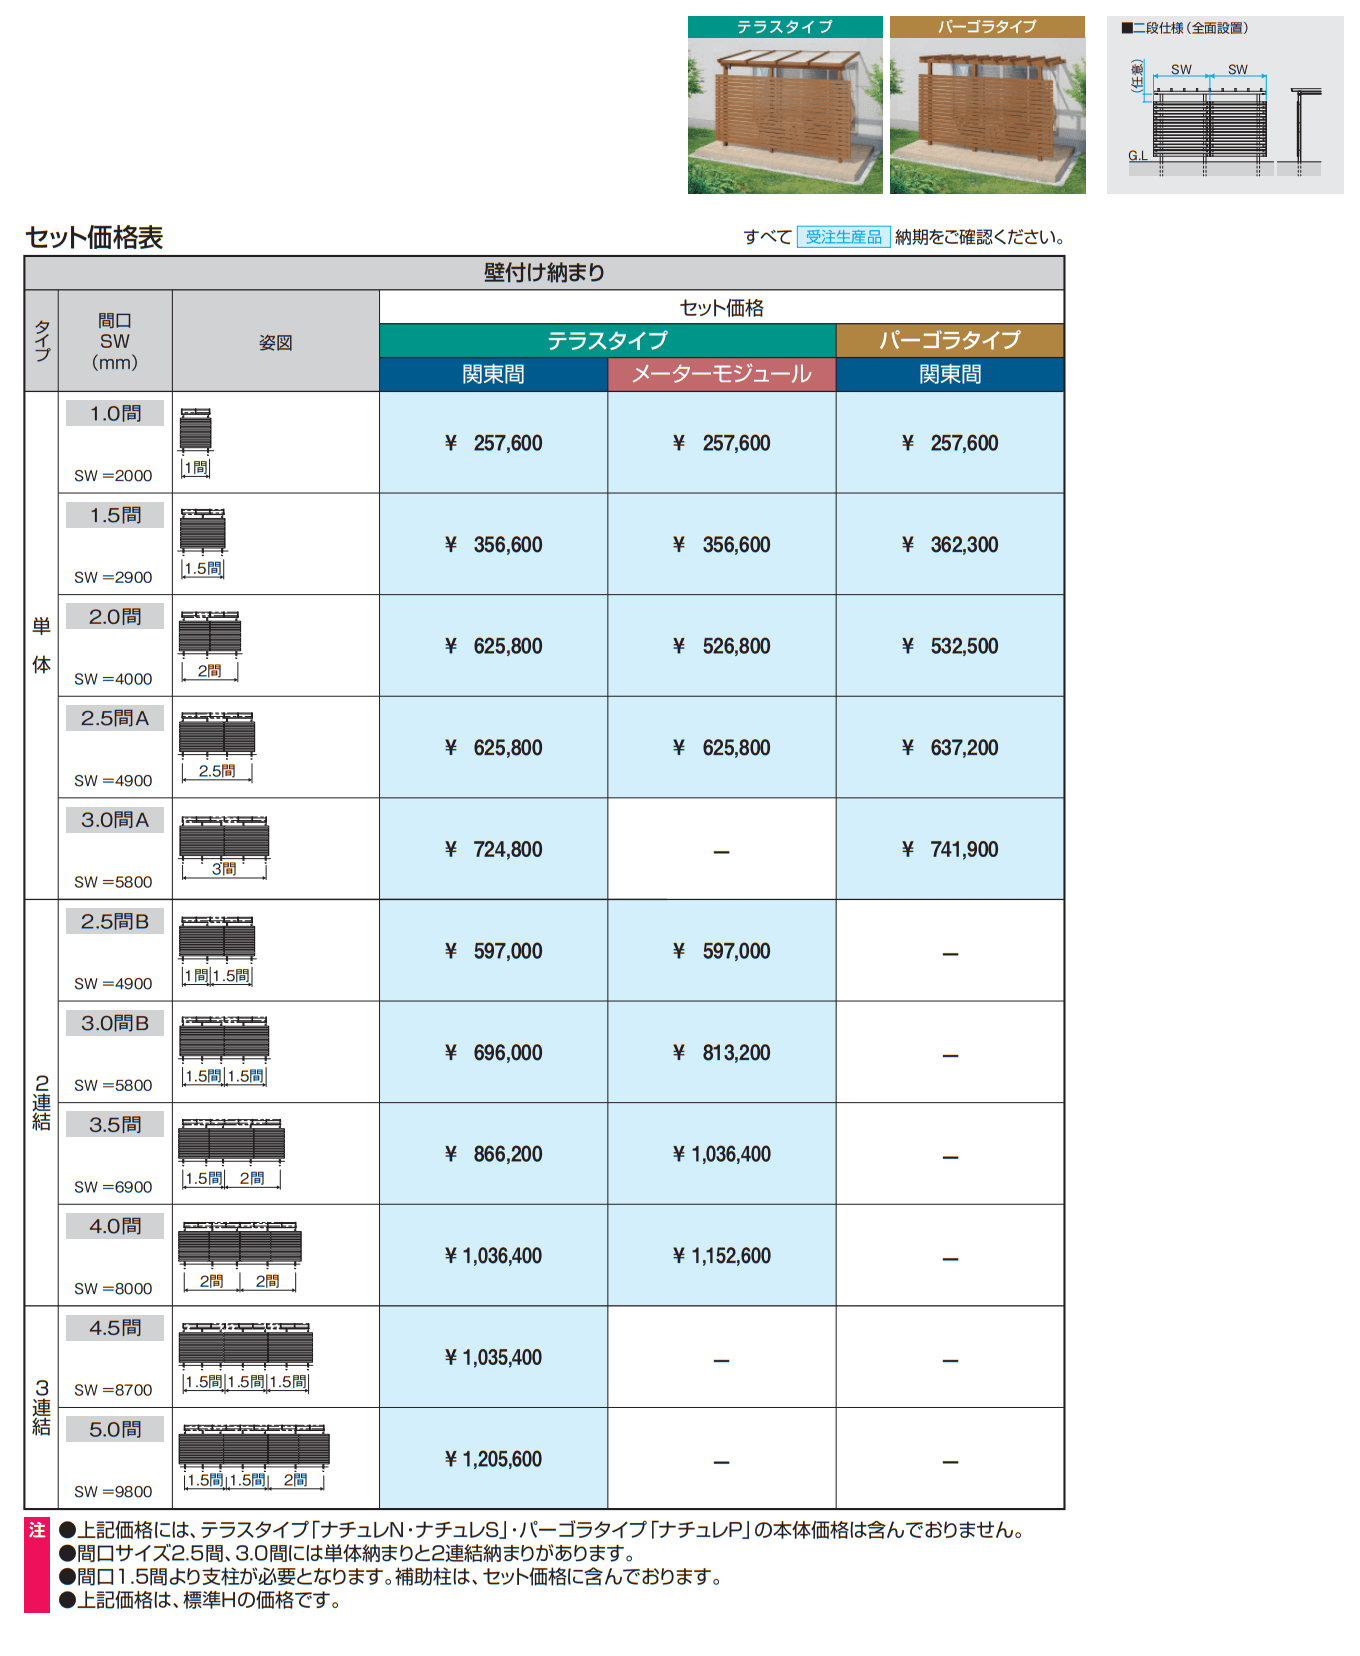The width and height of the screenshot is (1360, 1656).
Task: Click the ¥866,200 price cell
Action: click(x=493, y=1154)
